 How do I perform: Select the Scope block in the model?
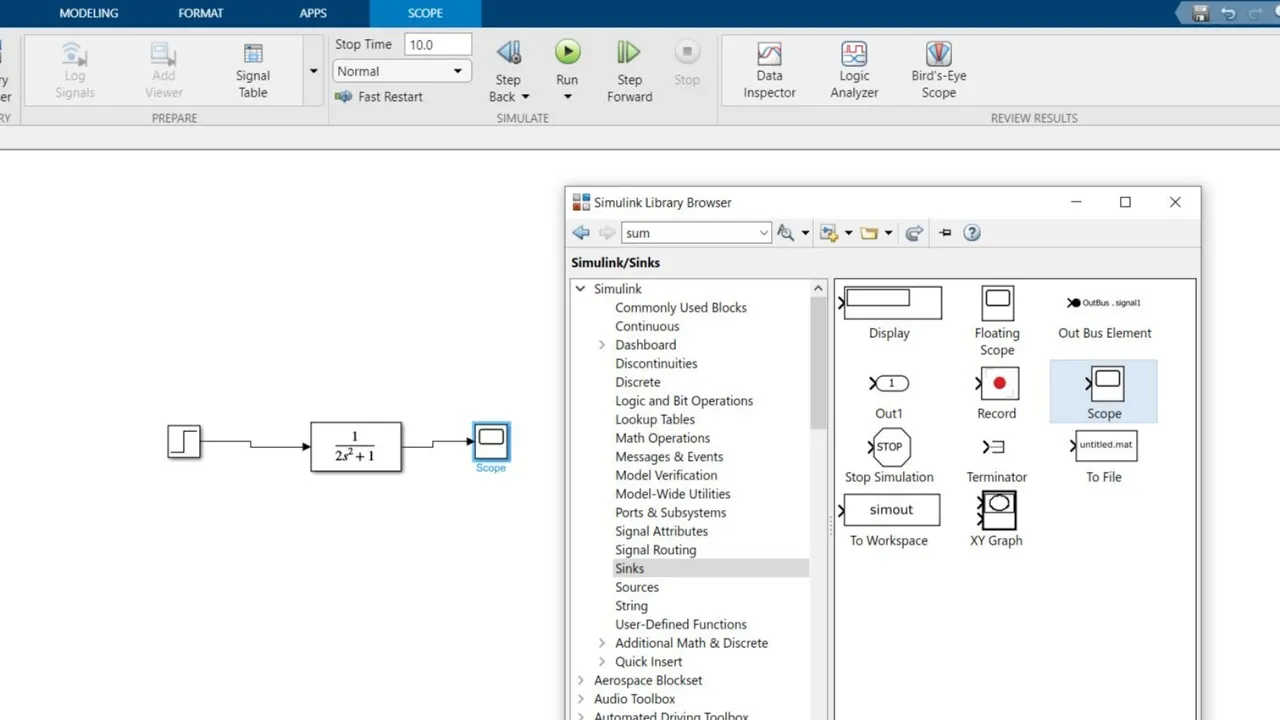click(491, 440)
